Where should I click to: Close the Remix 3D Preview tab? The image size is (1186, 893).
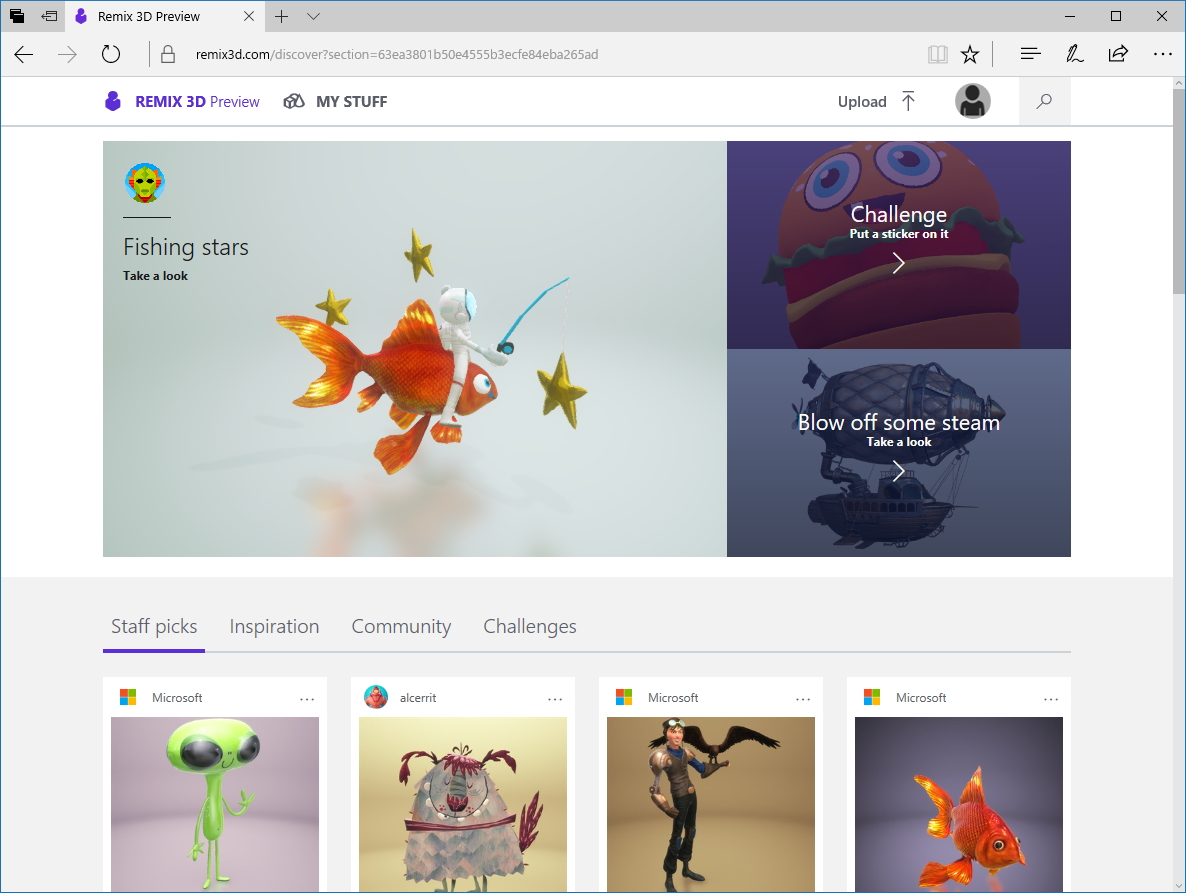pyautogui.click(x=249, y=16)
